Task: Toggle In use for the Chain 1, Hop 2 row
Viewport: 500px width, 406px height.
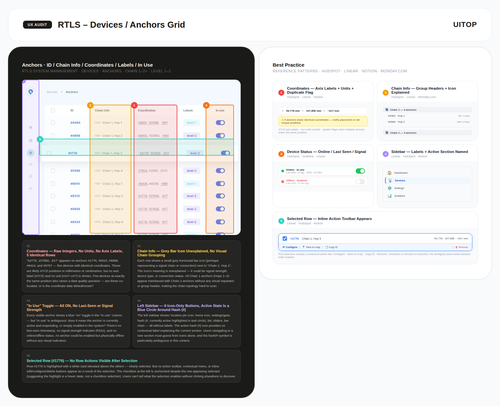Action: click(x=220, y=136)
